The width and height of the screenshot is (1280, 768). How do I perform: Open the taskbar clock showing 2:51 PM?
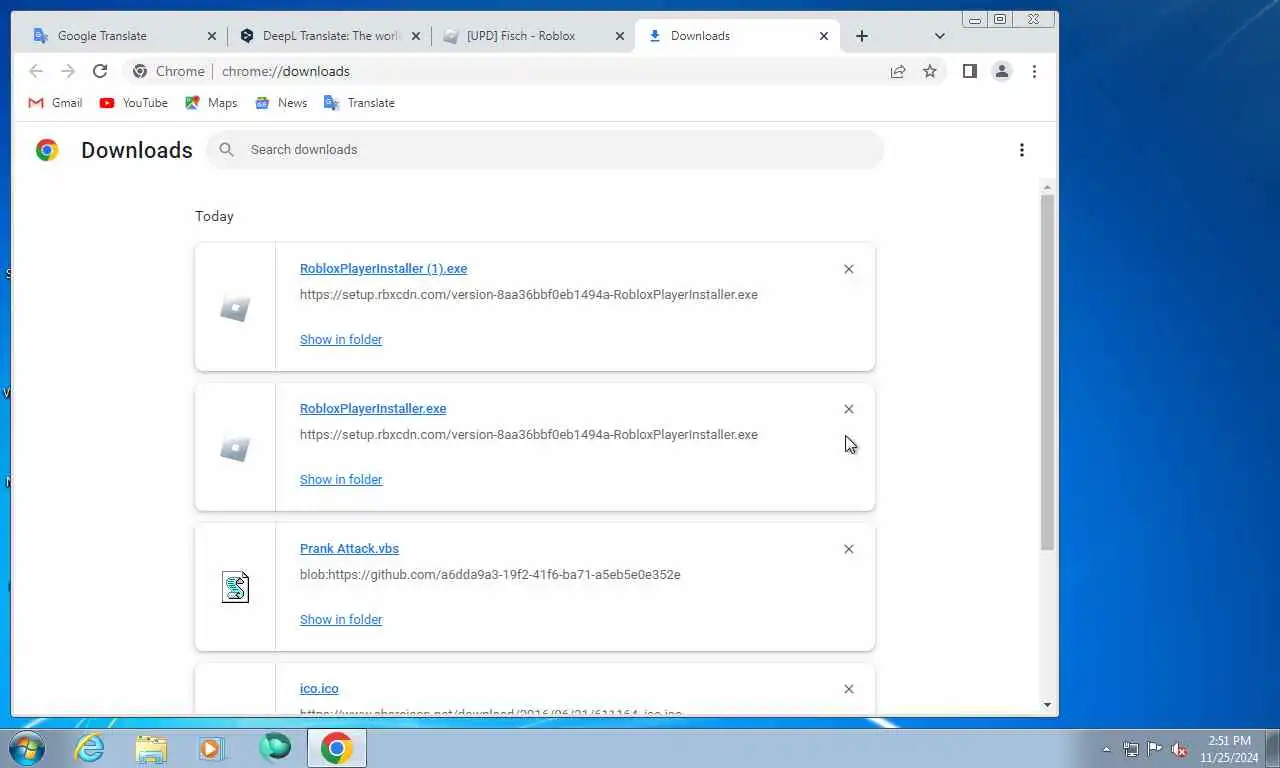click(x=1229, y=749)
